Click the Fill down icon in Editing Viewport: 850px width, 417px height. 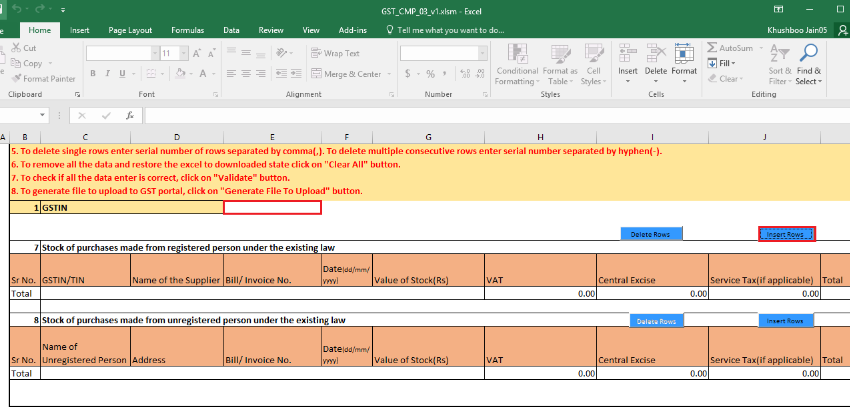coord(713,63)
